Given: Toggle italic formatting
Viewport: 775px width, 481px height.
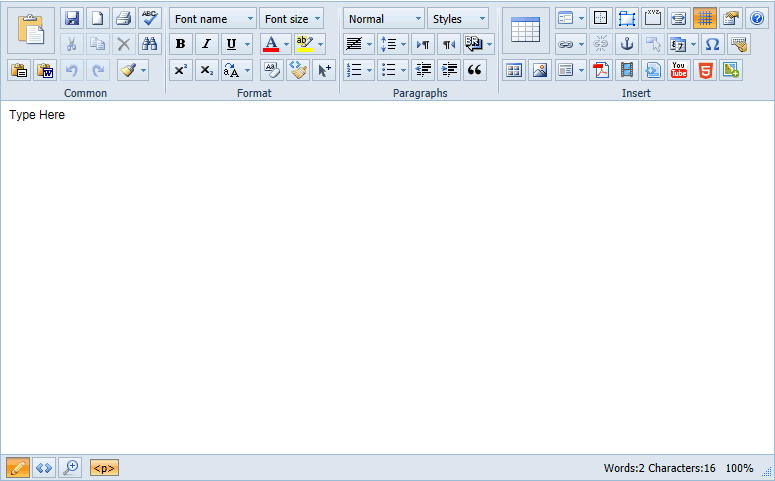Looking at the screenshot, I should click(x=207, y=44).
